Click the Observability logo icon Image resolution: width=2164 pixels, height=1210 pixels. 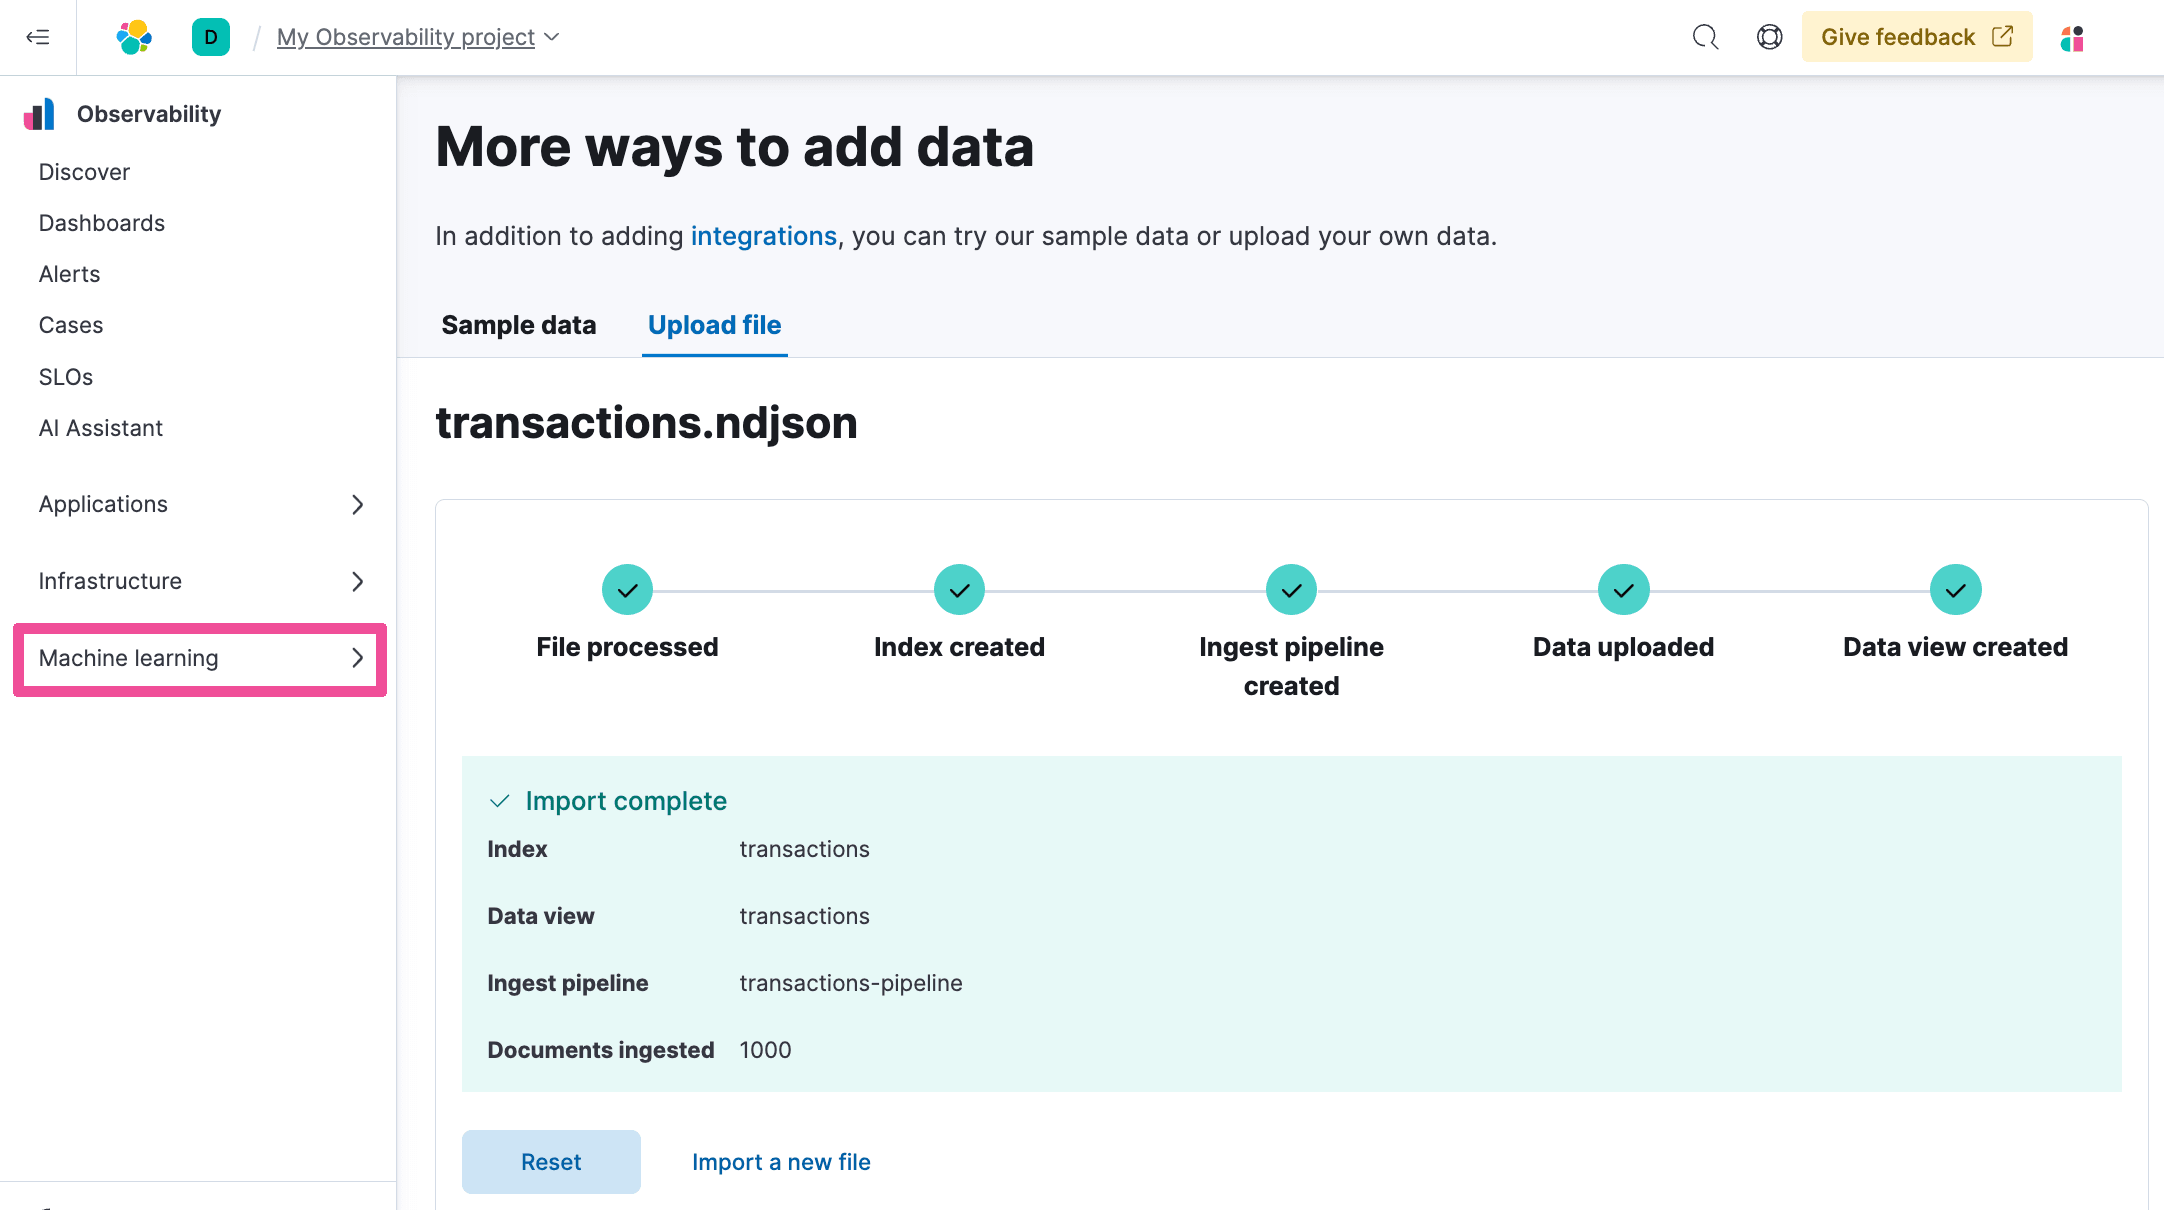(39, 114)
